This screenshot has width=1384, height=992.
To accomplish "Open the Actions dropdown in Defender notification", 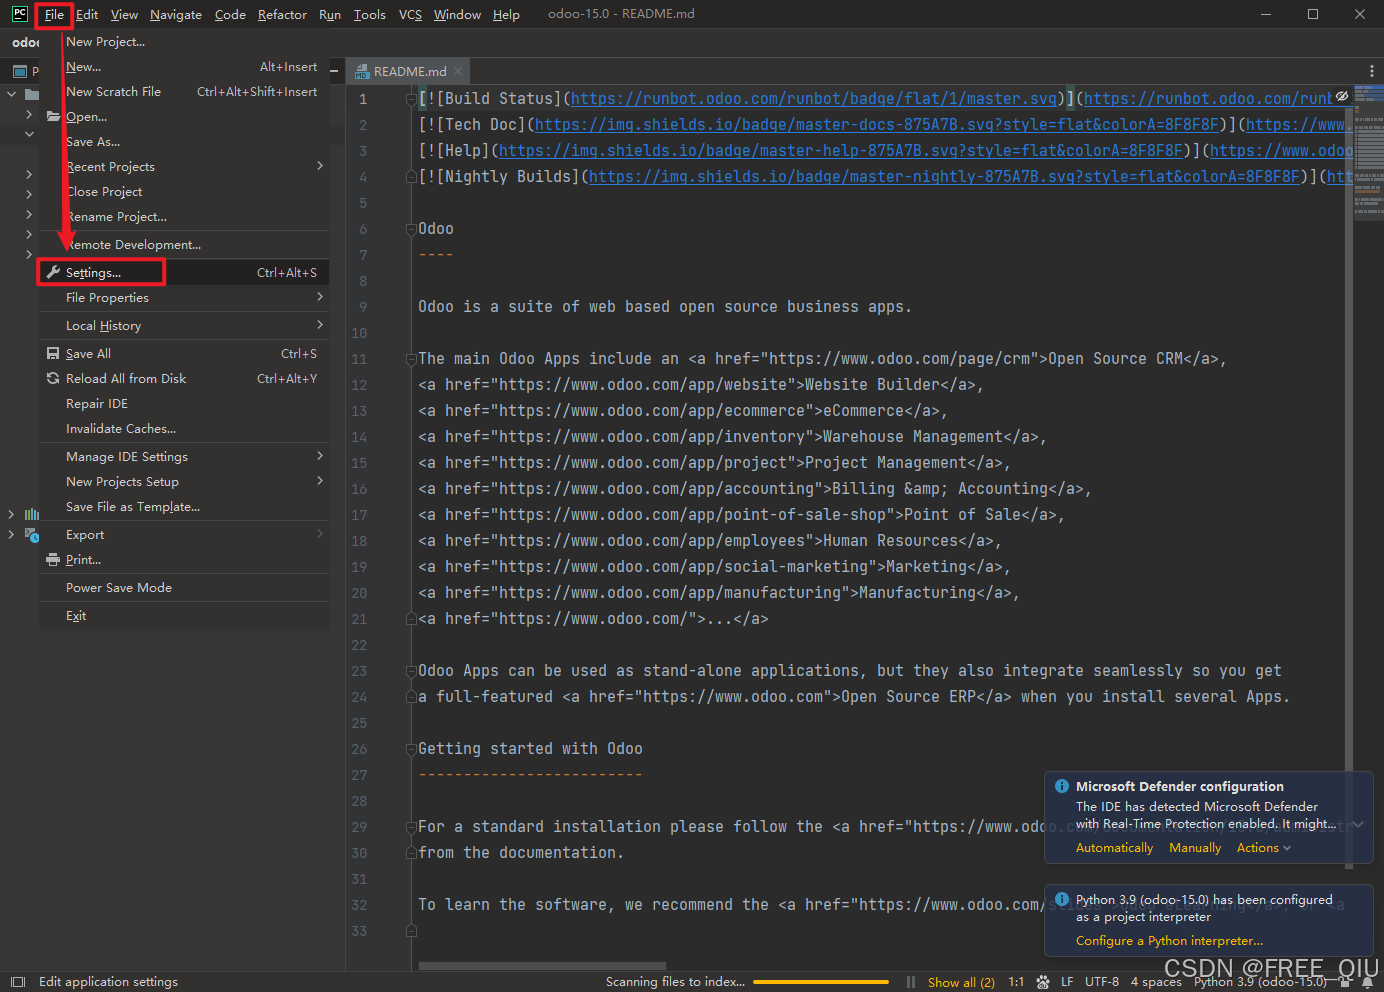I will pyautogui.click(x=1264, y=848).
